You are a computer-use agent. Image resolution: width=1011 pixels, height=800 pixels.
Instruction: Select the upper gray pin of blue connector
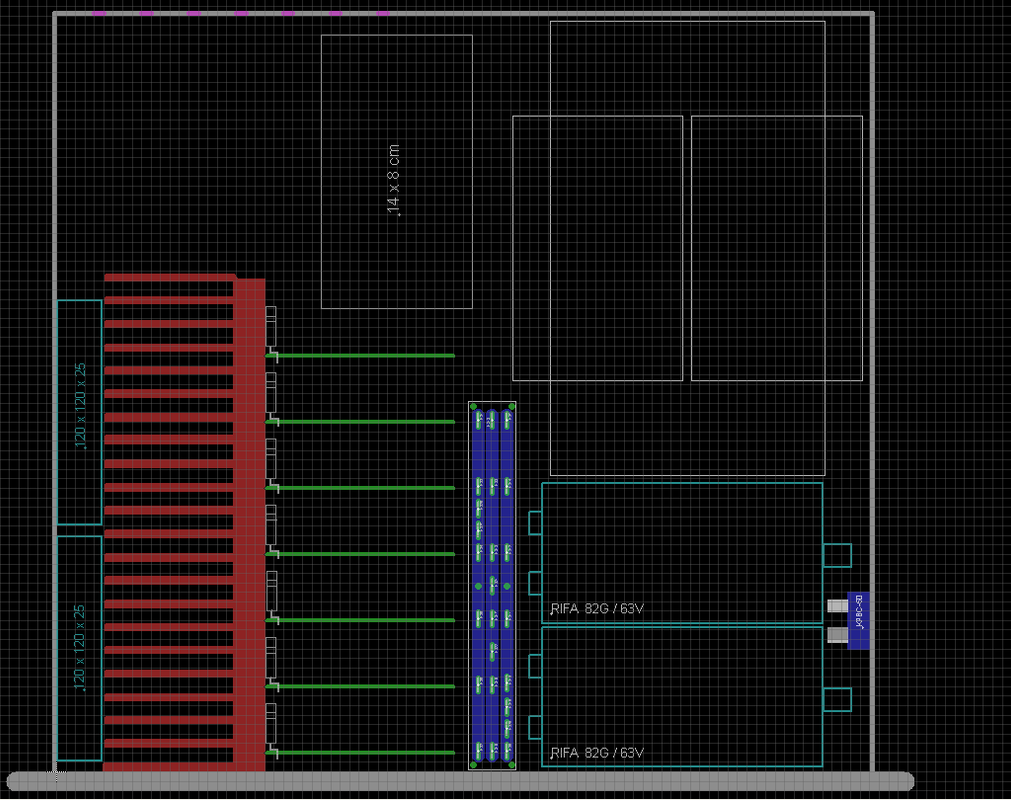[x=838, y=606]
